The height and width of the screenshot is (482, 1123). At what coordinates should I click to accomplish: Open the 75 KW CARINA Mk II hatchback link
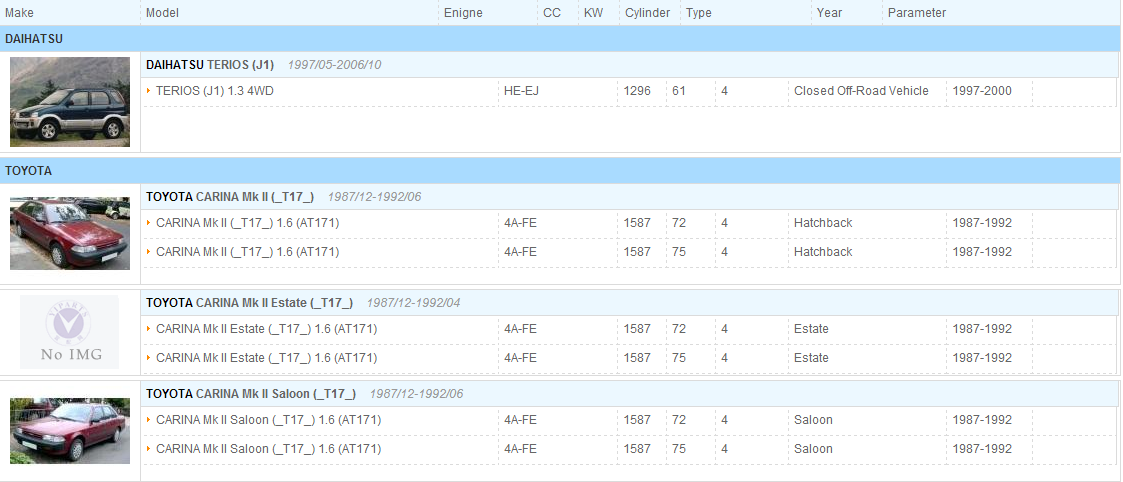point(248,251)
